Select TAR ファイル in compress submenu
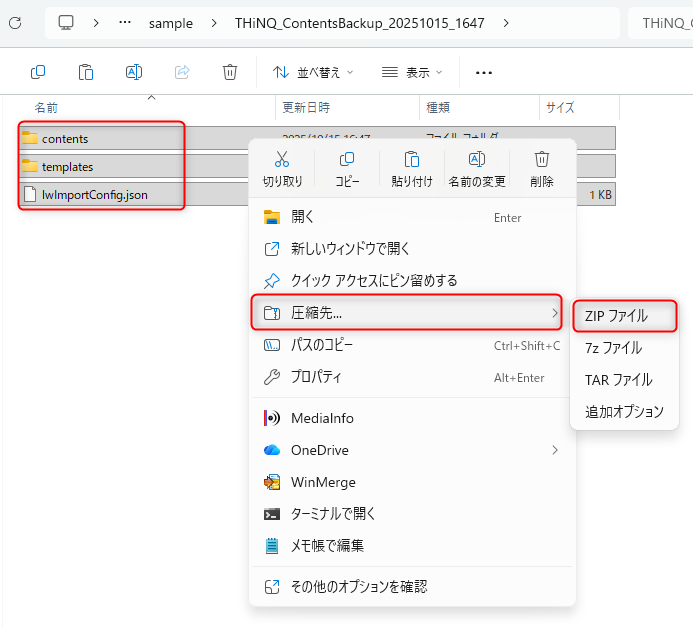693x629 pixels. (624, 380)
